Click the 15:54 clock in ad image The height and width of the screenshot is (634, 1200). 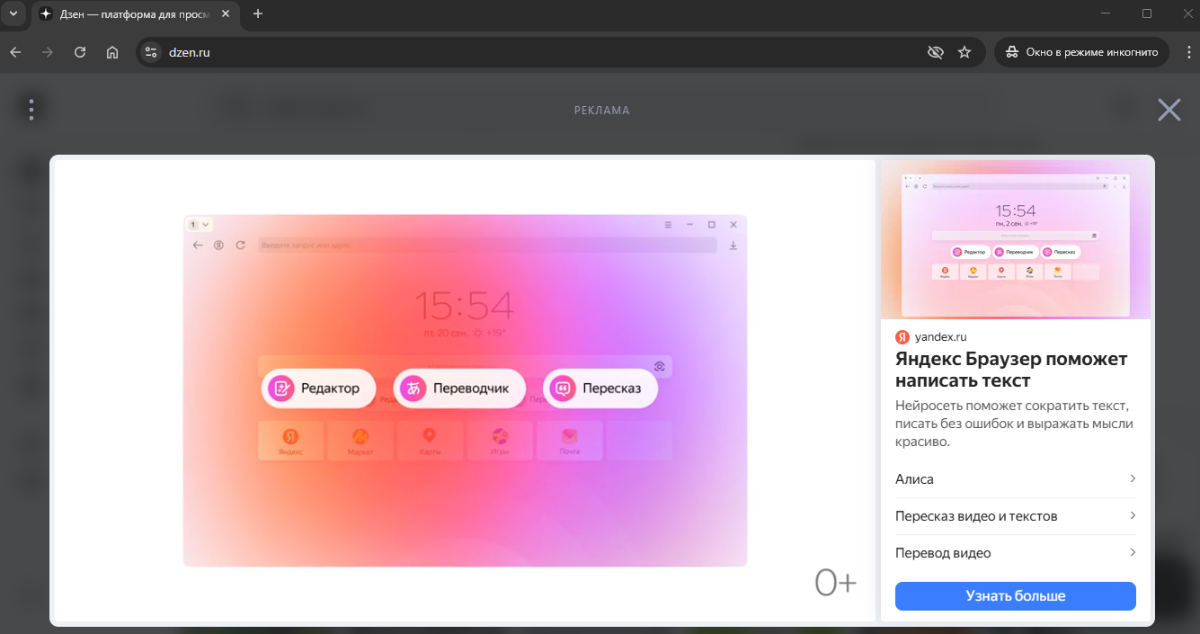point(464,304)
